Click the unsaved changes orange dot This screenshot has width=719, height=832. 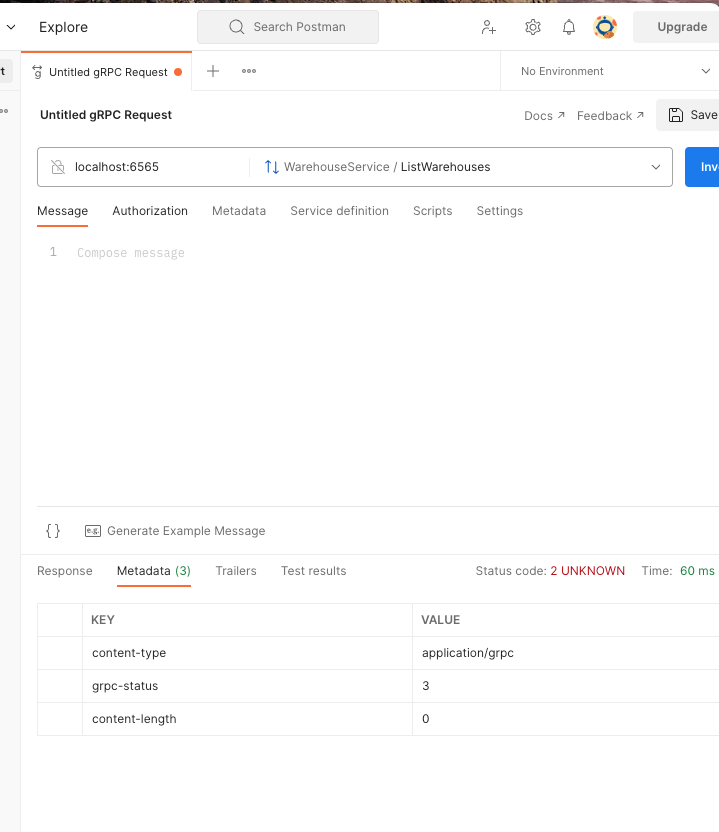[x=178, y=72]
